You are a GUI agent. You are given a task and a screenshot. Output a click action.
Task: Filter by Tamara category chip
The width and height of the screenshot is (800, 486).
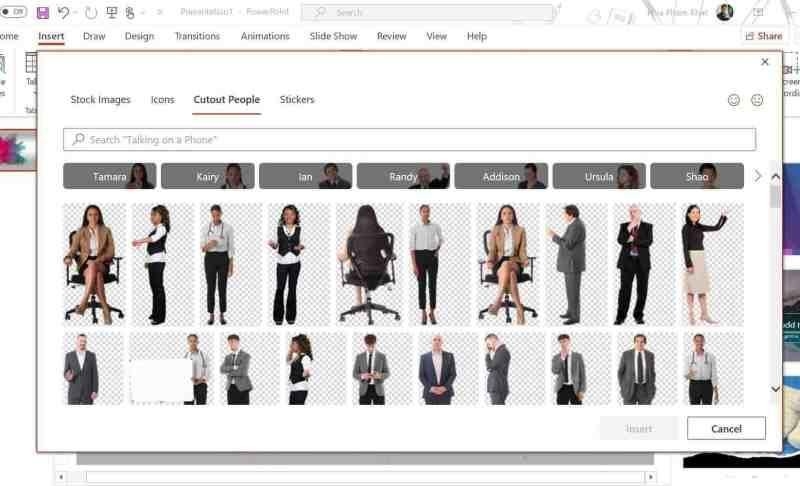(110, 176)
